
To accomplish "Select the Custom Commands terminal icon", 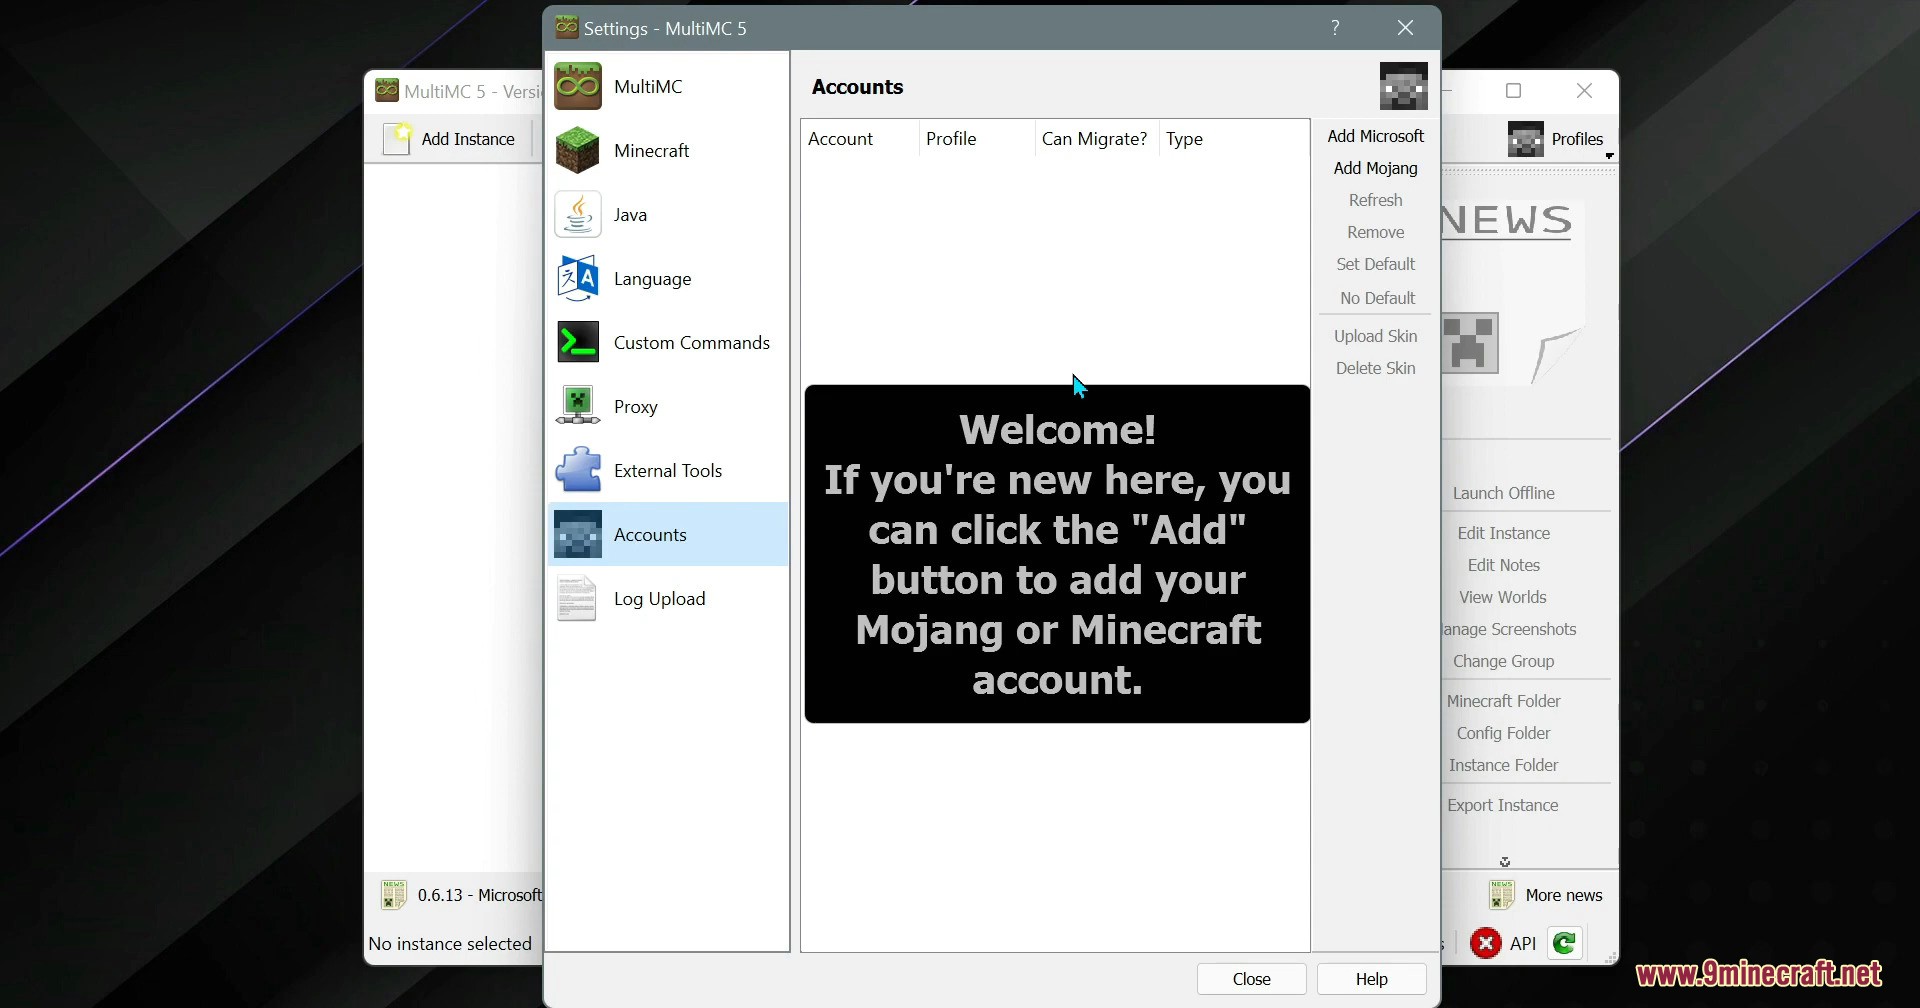I will [x=578, y=343].
